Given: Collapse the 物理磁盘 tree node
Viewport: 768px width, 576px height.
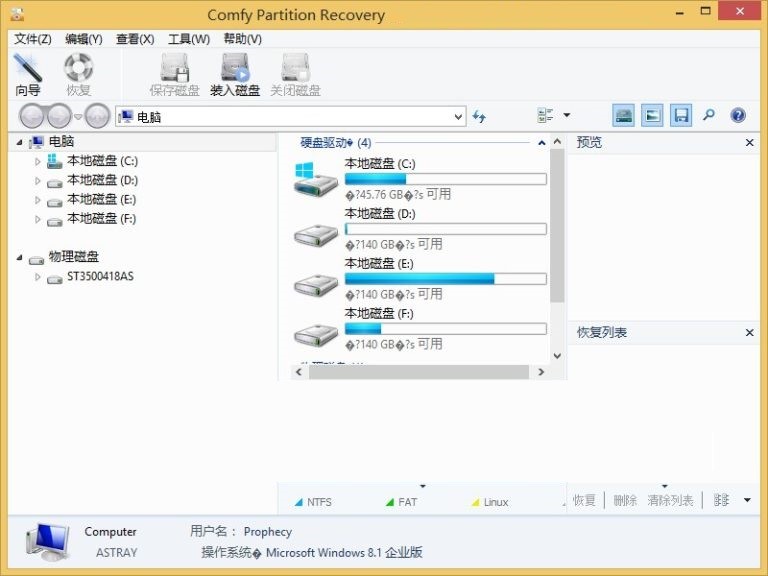Looking at the screenshot, I should click(19, 257).
